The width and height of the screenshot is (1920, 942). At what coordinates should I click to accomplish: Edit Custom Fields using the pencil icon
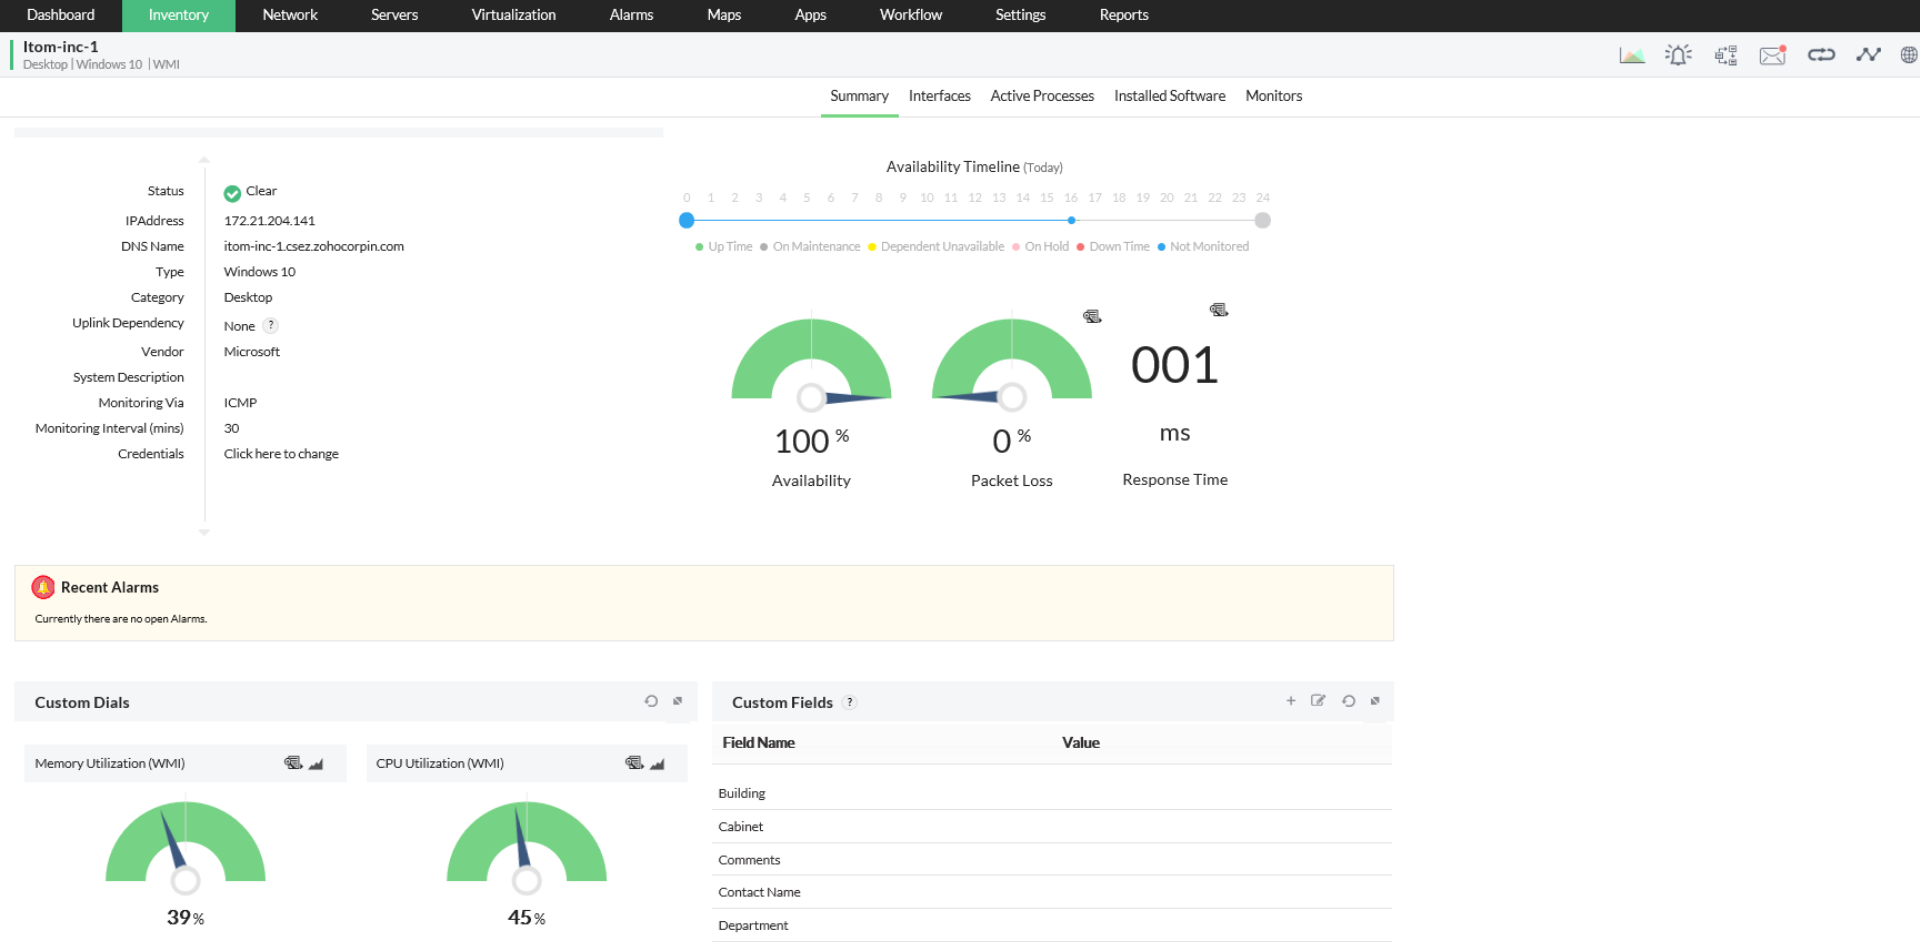coord(1318,701)
